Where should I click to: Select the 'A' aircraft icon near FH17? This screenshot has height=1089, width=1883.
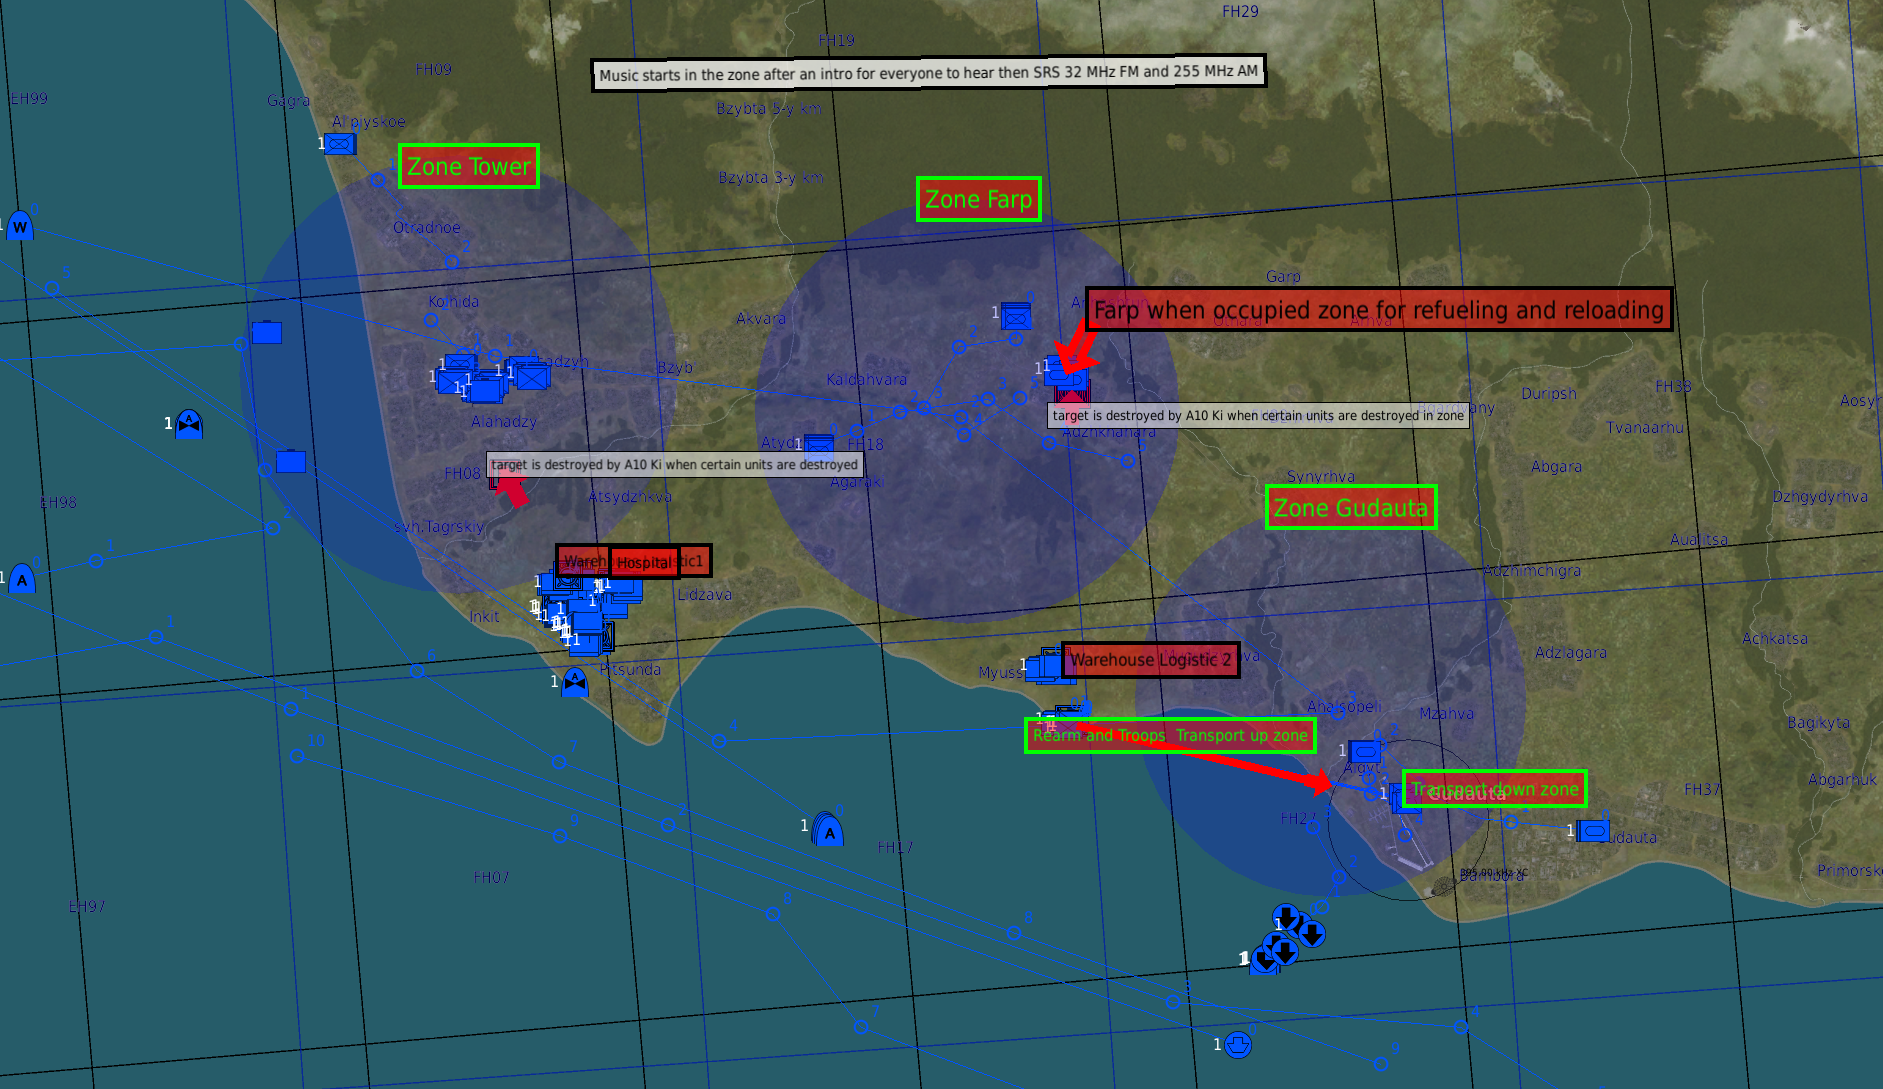[x=828, y=830]
